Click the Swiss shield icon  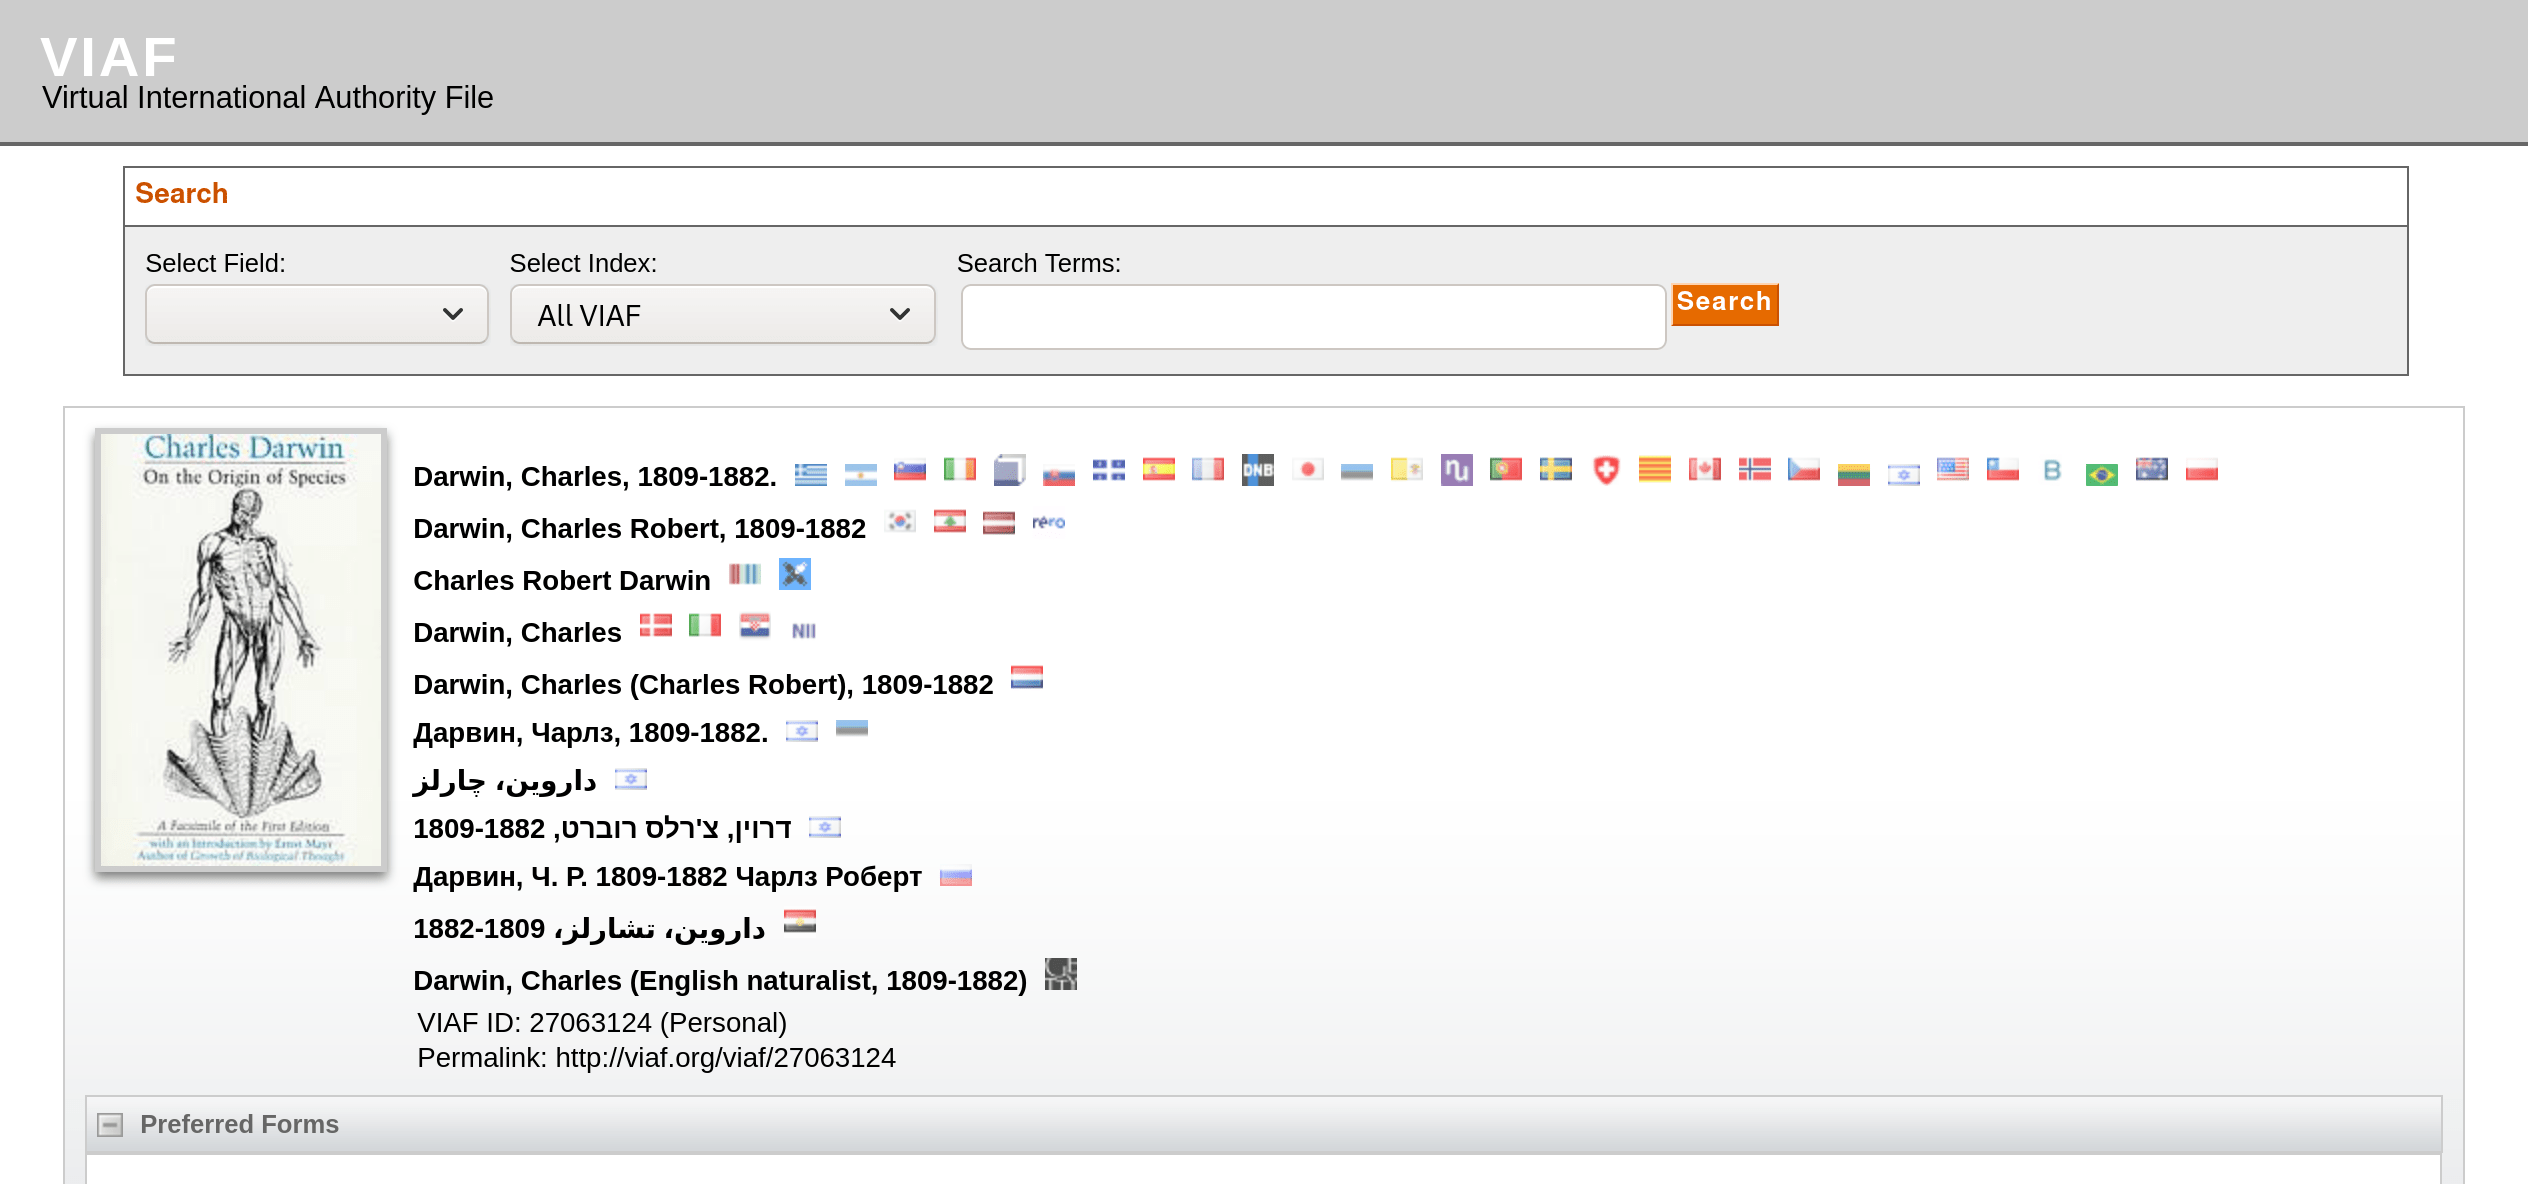(1605, 470)
